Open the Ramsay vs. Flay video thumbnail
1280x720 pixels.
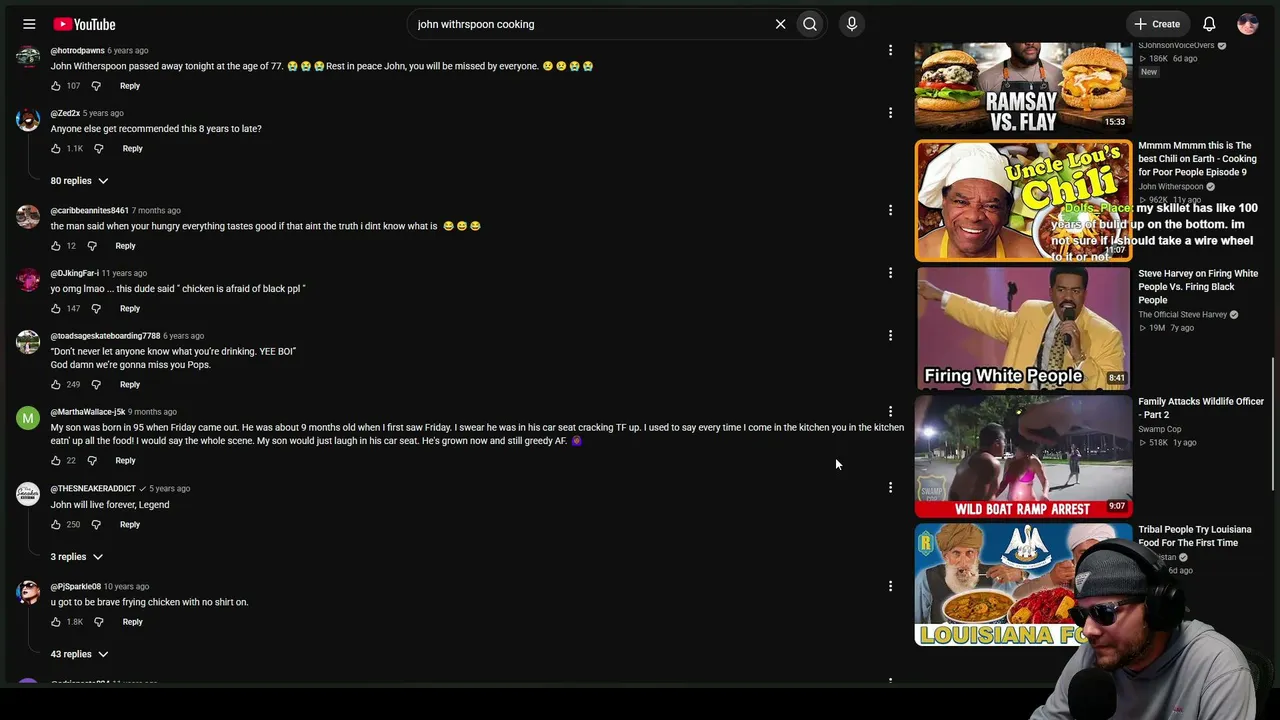(x=1023, y=87)
